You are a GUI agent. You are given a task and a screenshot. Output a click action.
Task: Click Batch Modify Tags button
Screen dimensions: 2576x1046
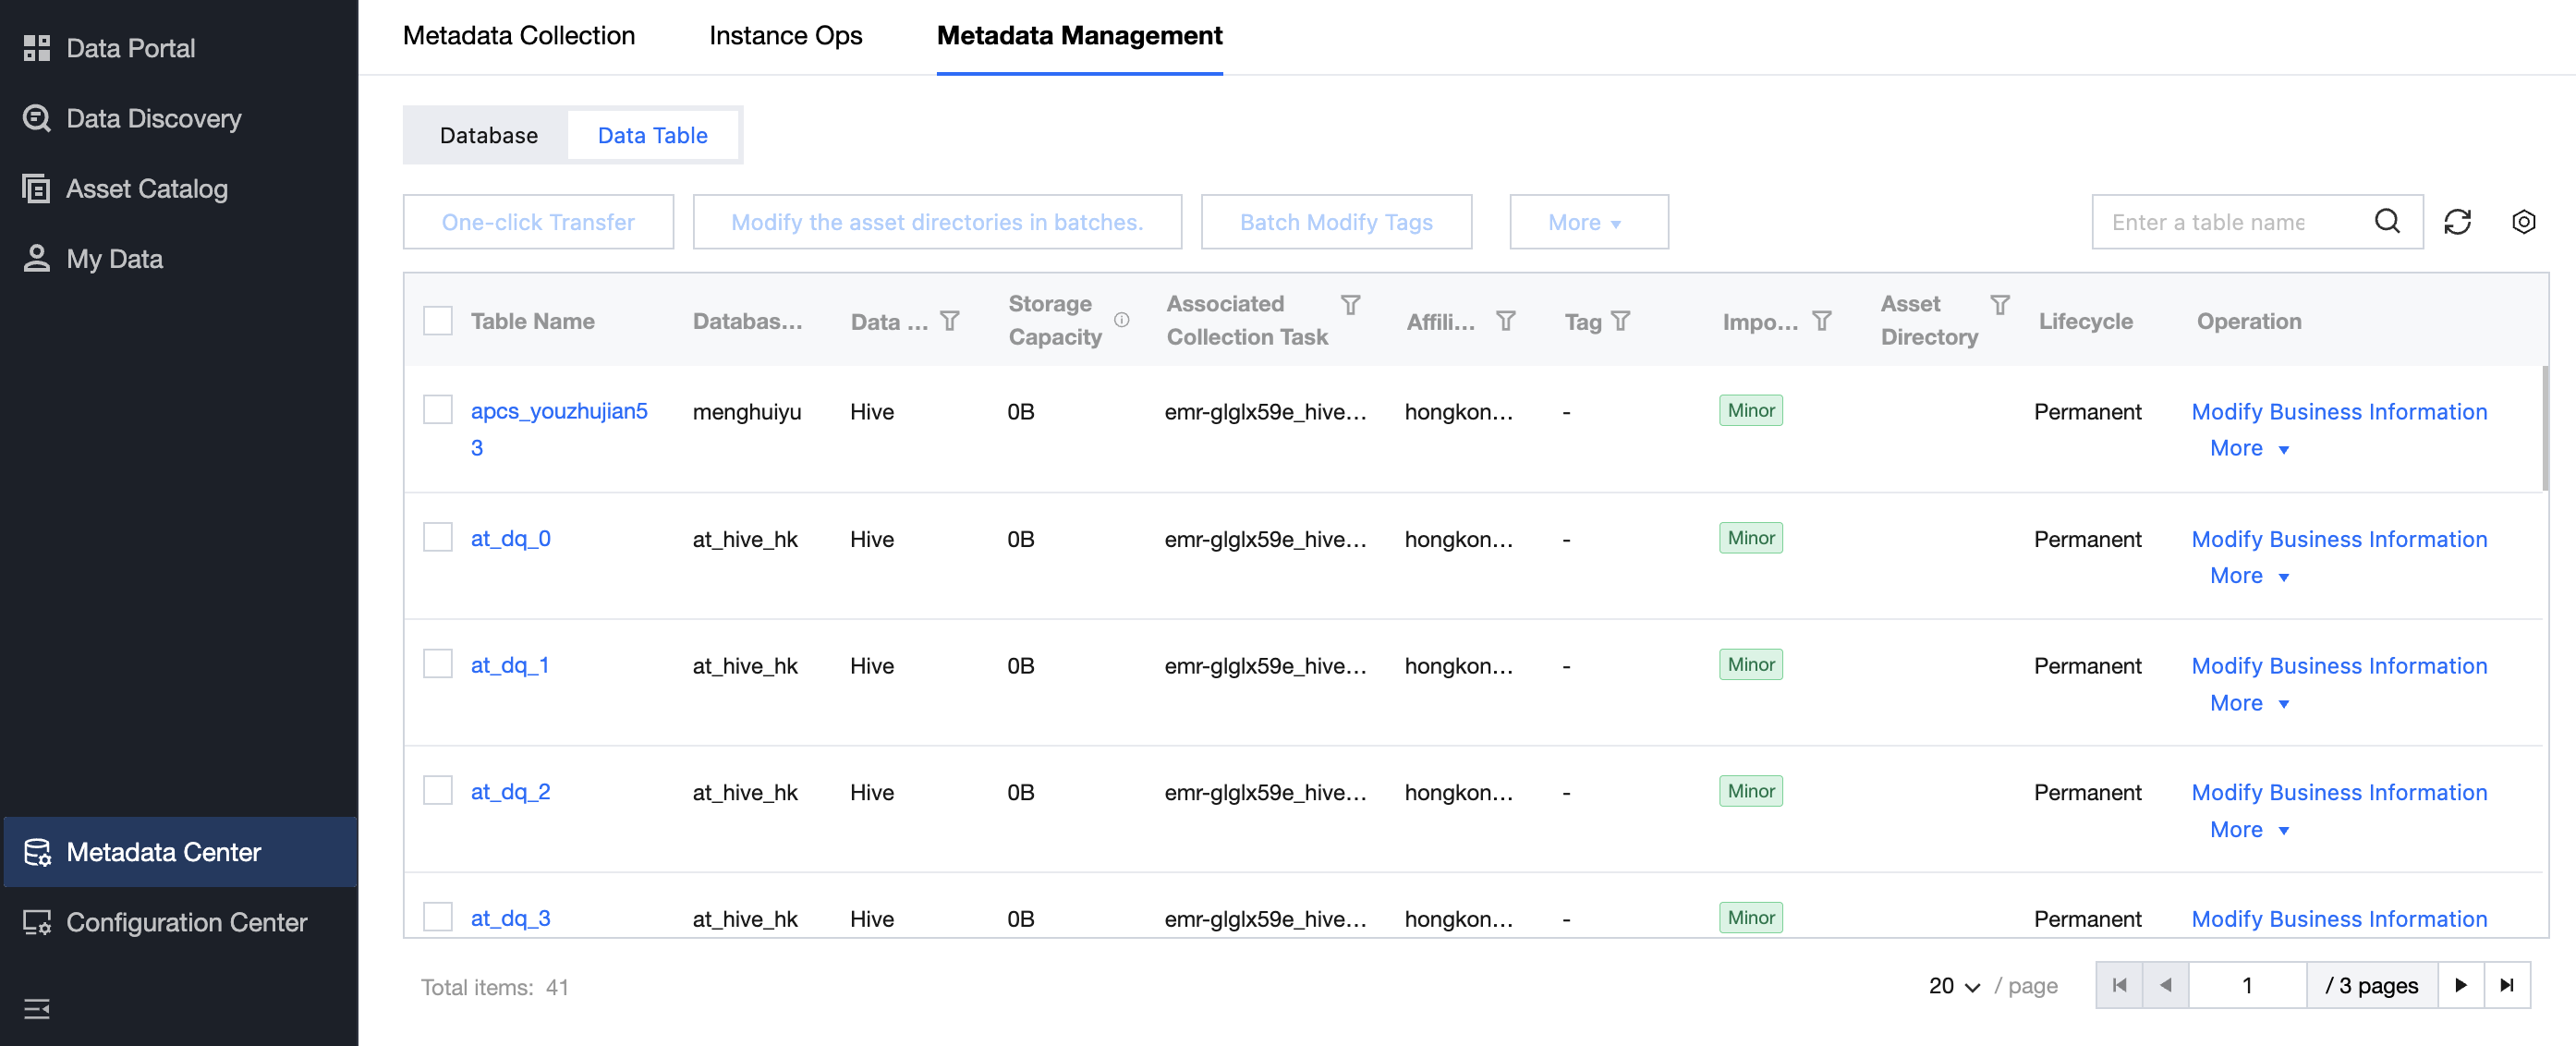pos(1335,222)
